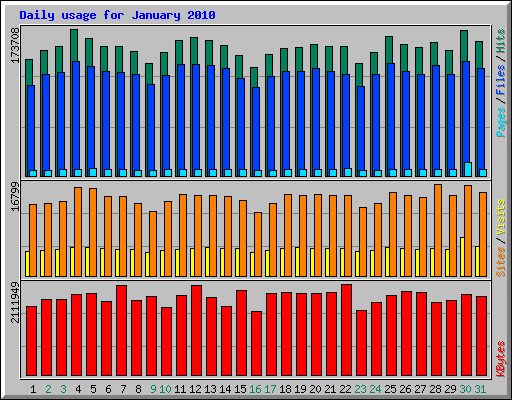Click the Sites legend label
Viewport: 512px width, 400px height.
point(501,262)
